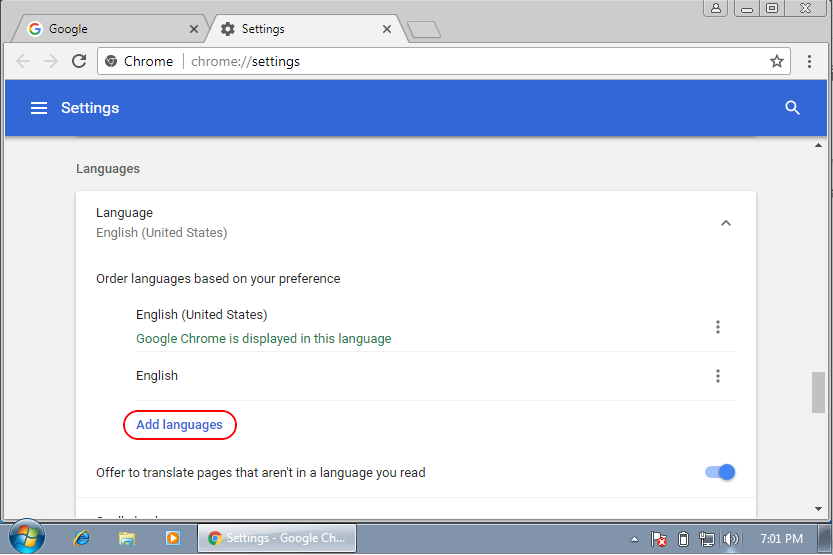833x555 pixels.
Task: Close the Settings tab
Action: tap(387, 29)
